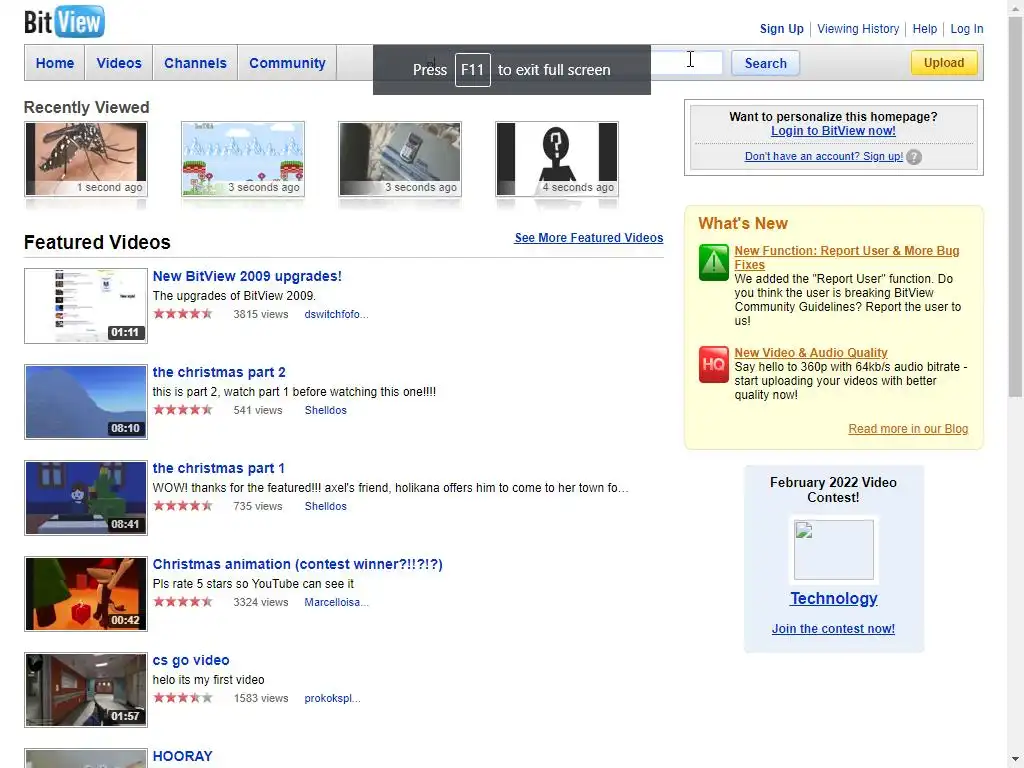Screen dimensions: 1024x768
Task: Visit Shelldos channel under christmas part 2
Action: click(x=325, y=410)
